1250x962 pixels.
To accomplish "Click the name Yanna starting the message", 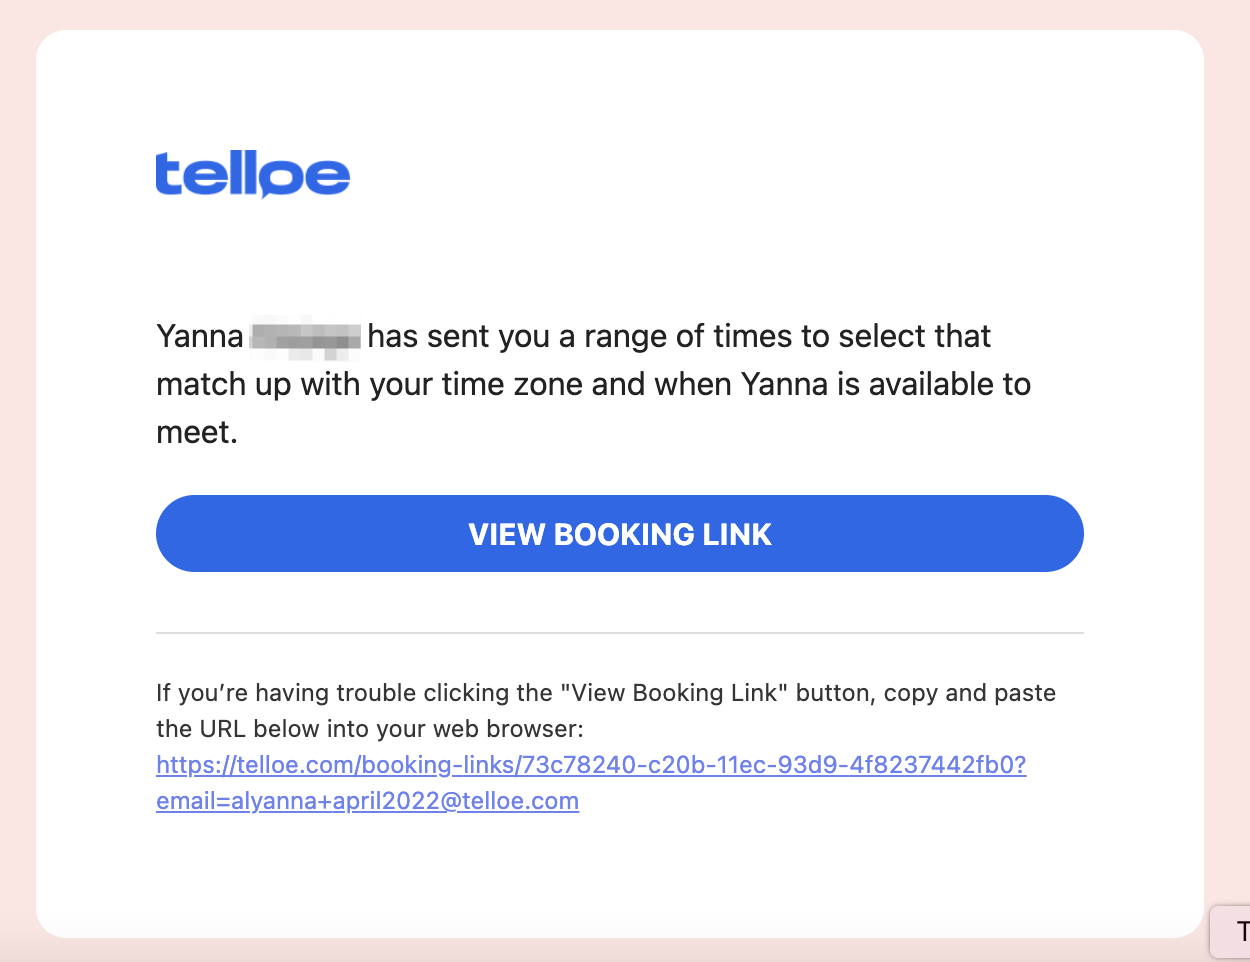I will click(200, 337).
